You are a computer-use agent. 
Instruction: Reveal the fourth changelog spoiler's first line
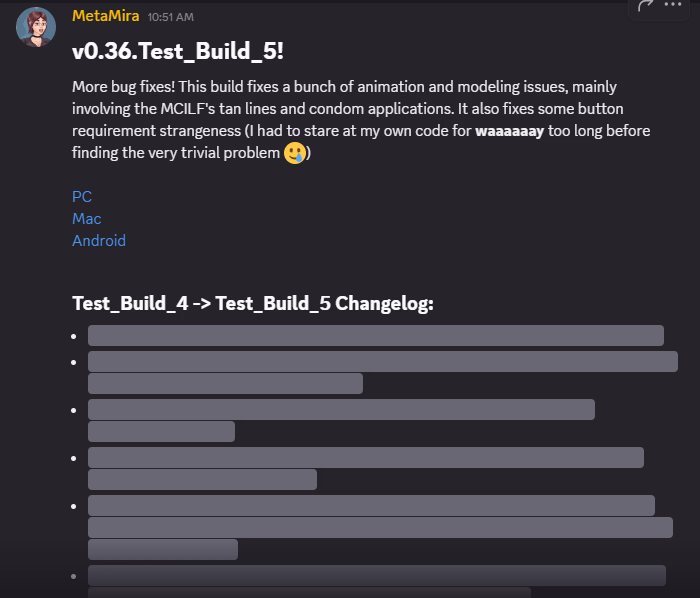(365, 457)
